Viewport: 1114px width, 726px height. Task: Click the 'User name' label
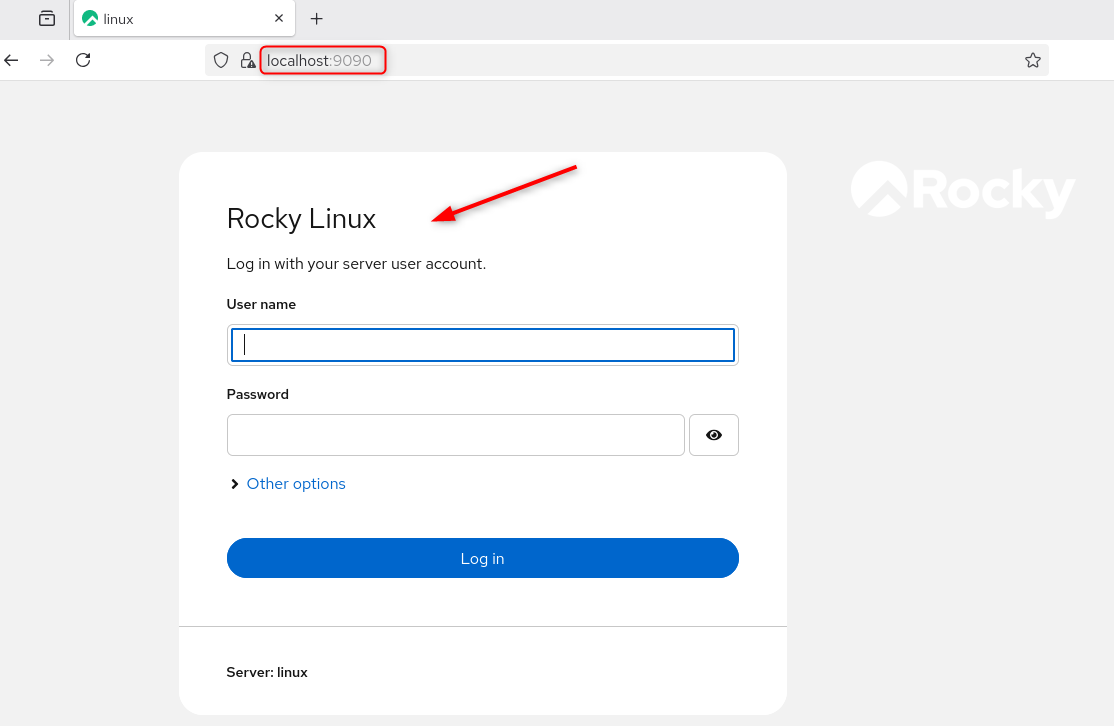click(261, 305)
